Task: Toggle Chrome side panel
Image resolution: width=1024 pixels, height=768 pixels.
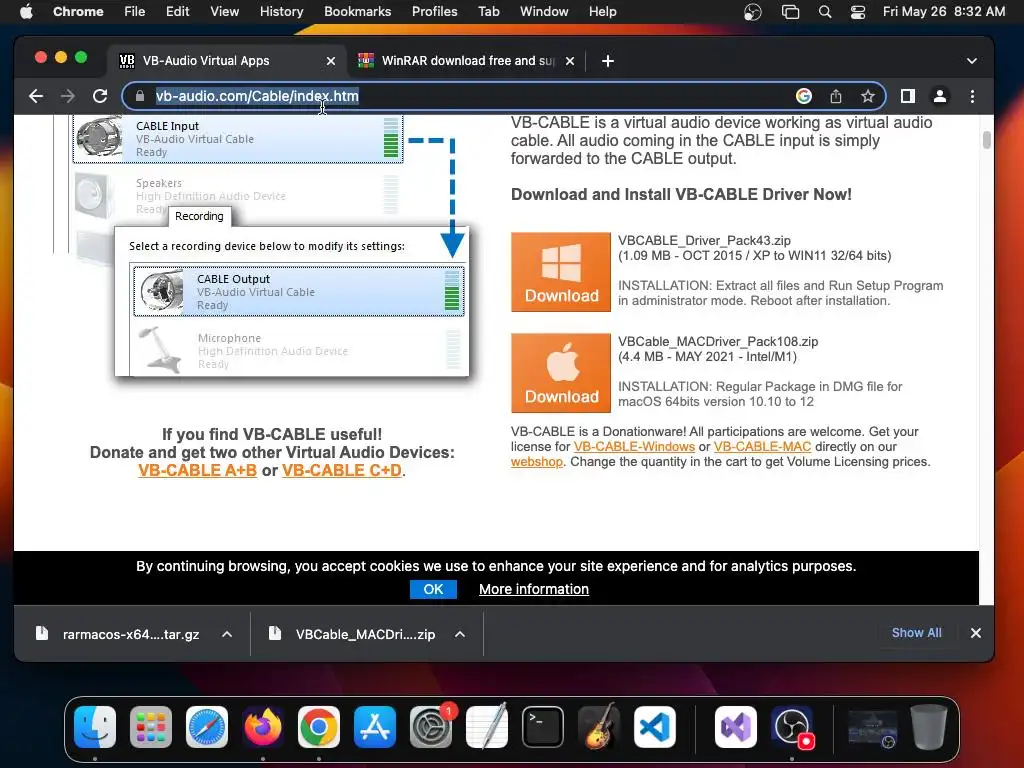Action: (908, 96)
